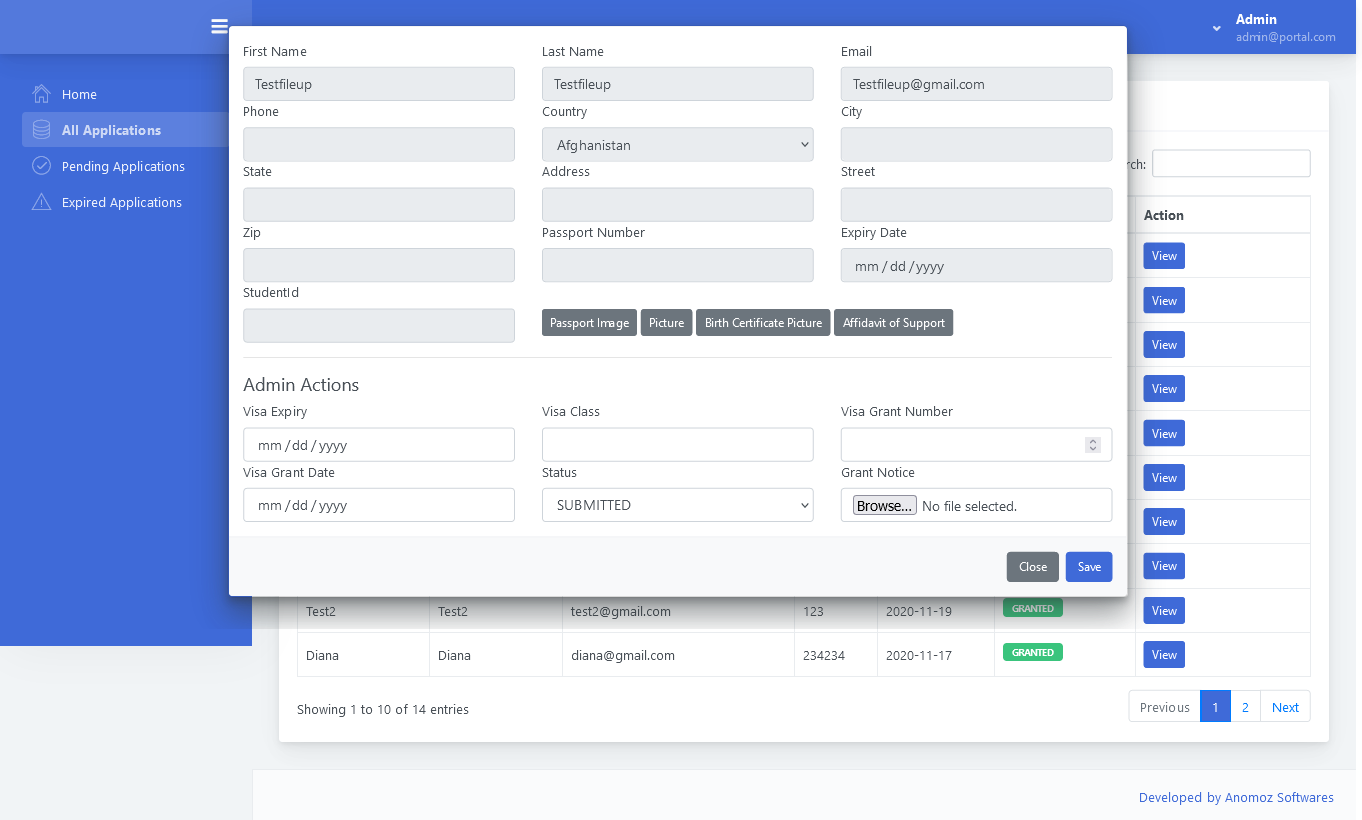Click the Visa Grant Number stepper arrows
Image resolution: width=1362 pixels, height=820 pixels.
[1093, 445]
